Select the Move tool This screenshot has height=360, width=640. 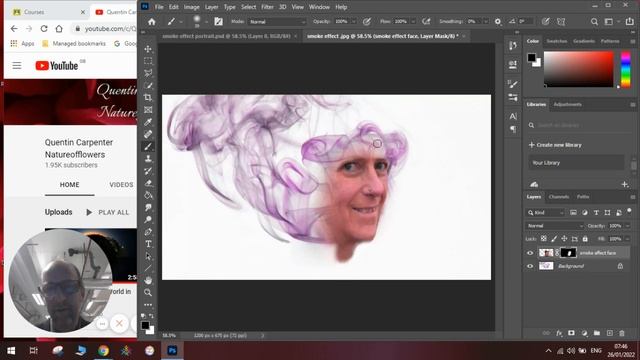point(148,49)
